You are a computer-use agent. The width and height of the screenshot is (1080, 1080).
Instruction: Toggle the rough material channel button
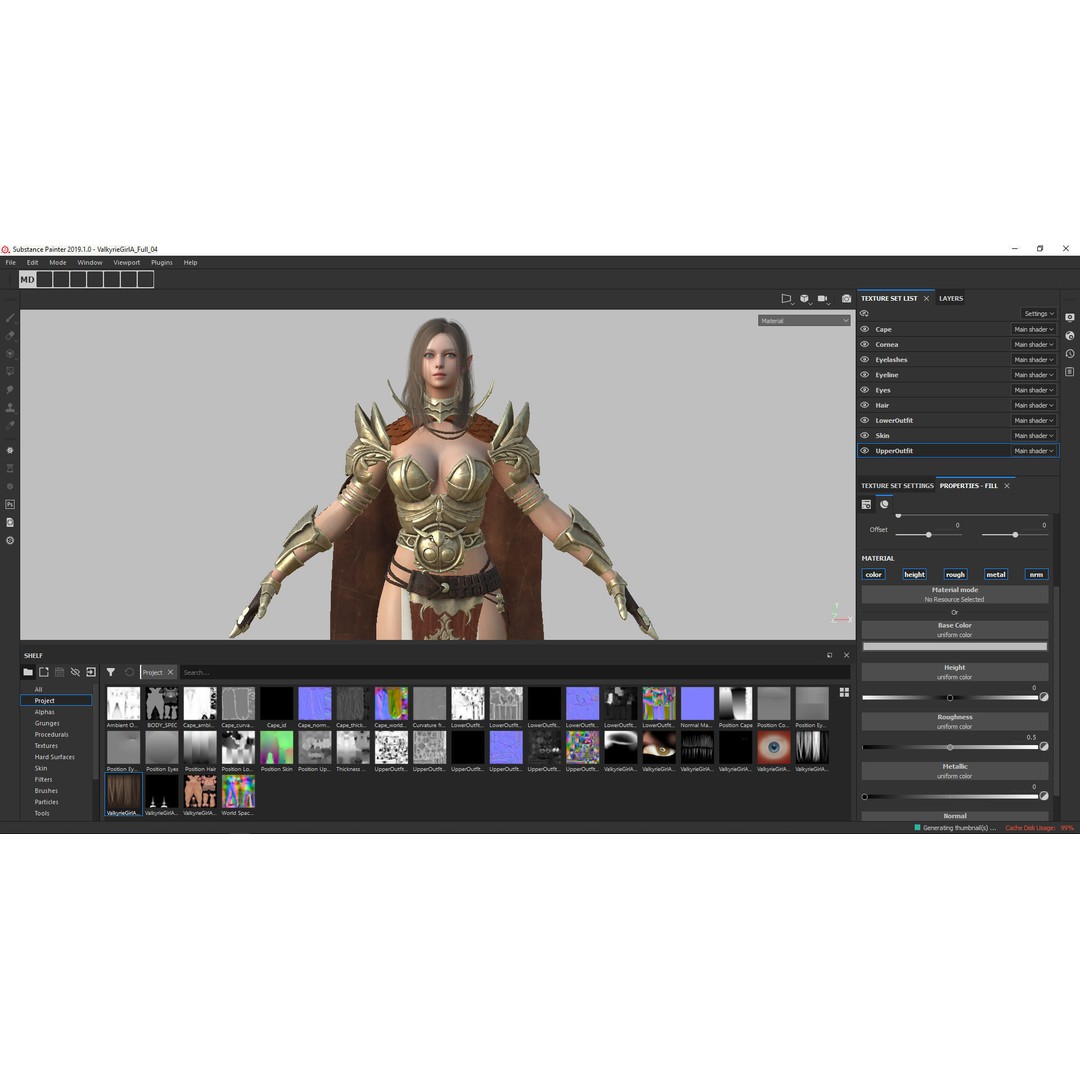tap(955, 574)
